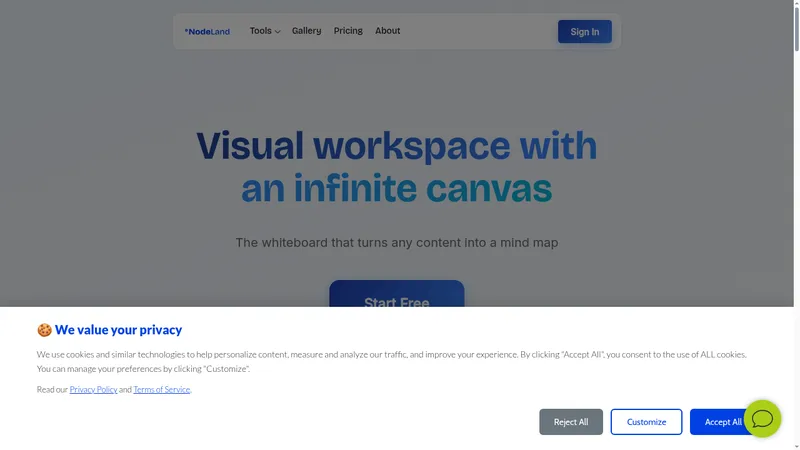Click the vertical scrollbar thumb

796,28
